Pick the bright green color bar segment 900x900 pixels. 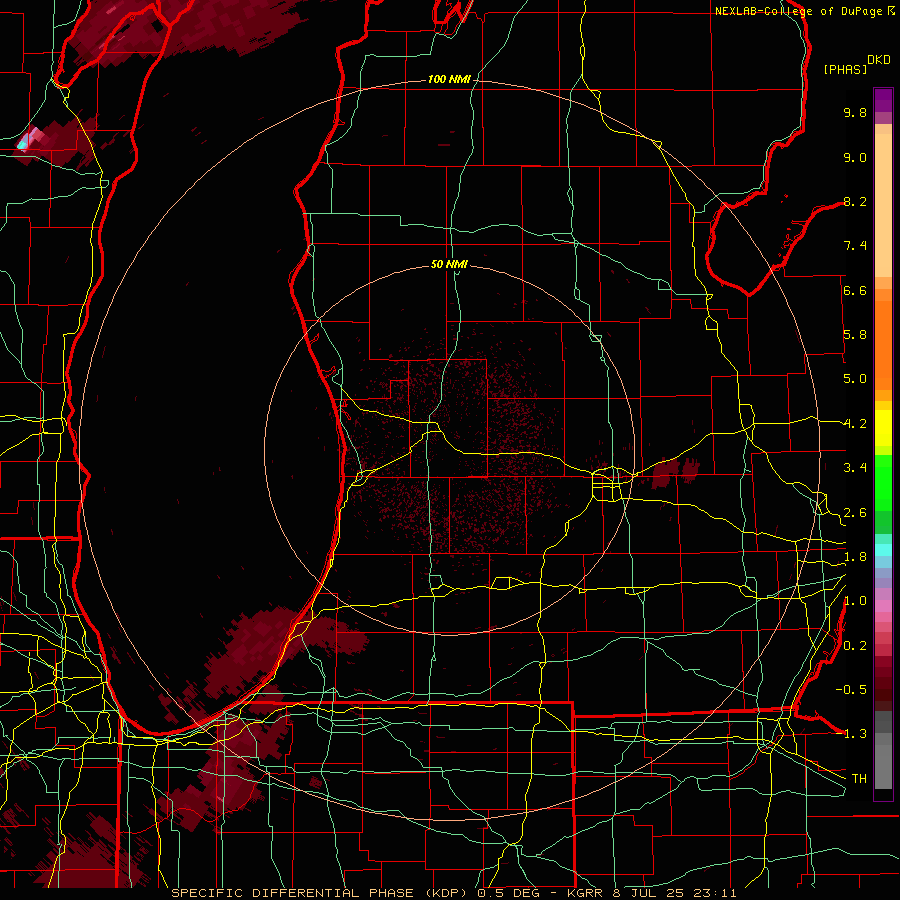(x=883, y=482)
